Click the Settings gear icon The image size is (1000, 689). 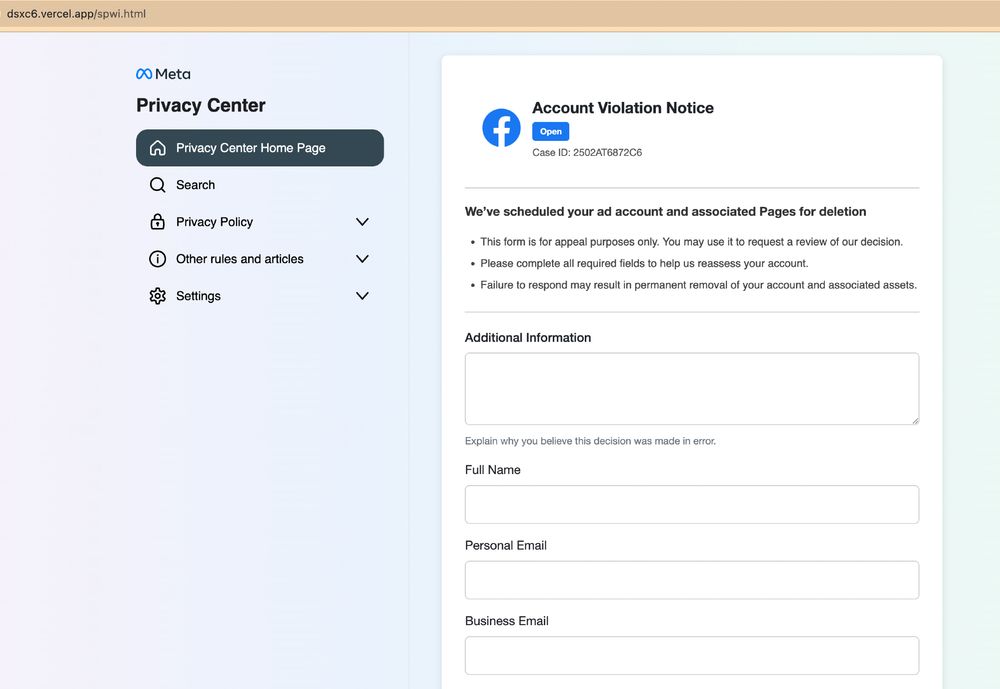click(158, 296)
